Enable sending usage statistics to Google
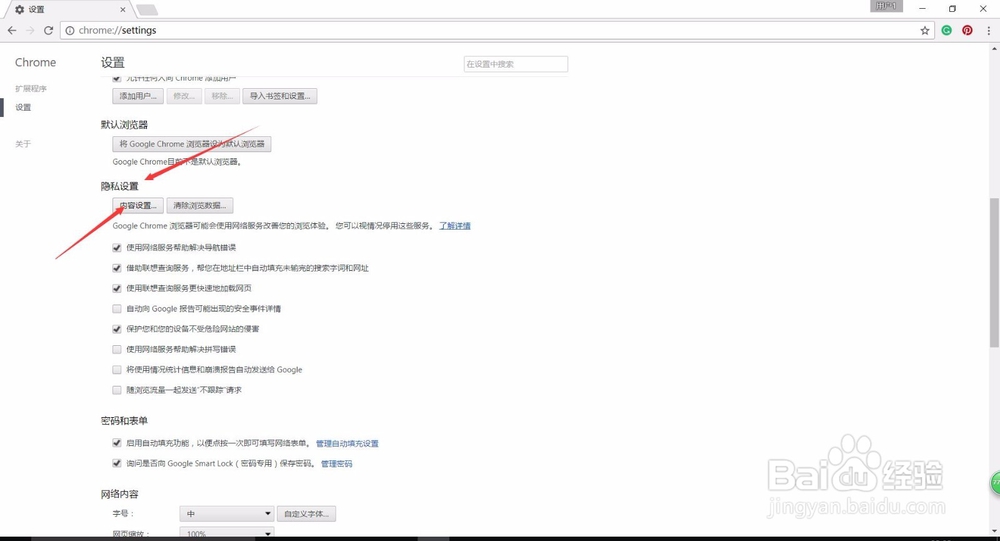Image resolution: width=1000 pixels, height=541 pixels. [117, 369]
